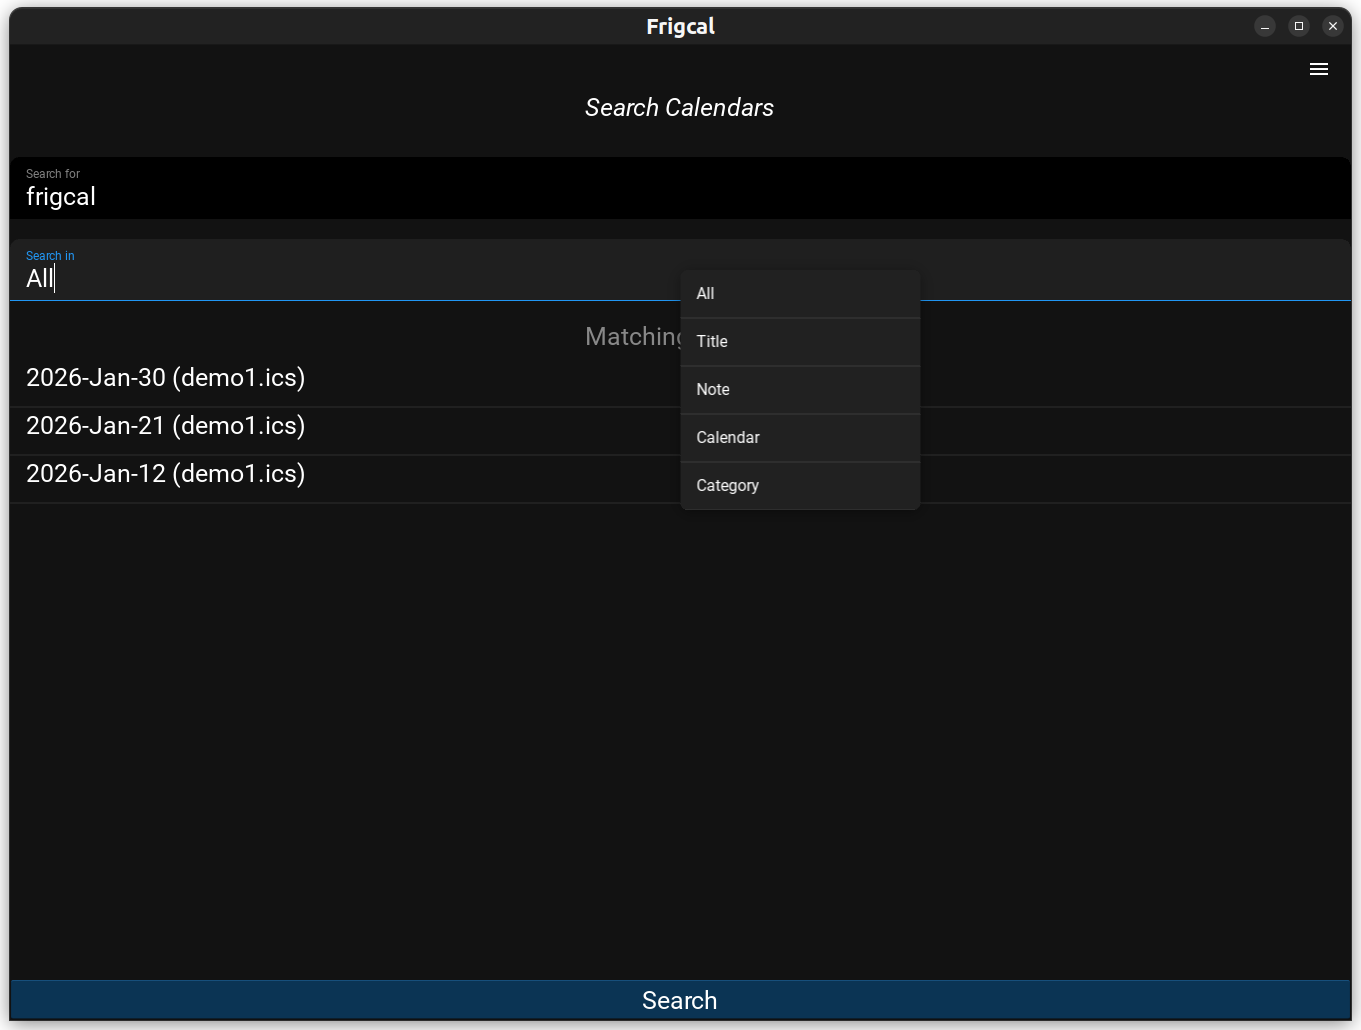Click the blue 'Search in' label
Image resolution: width=1361 pixels, height=1030 pixels.
pos(50,256)
